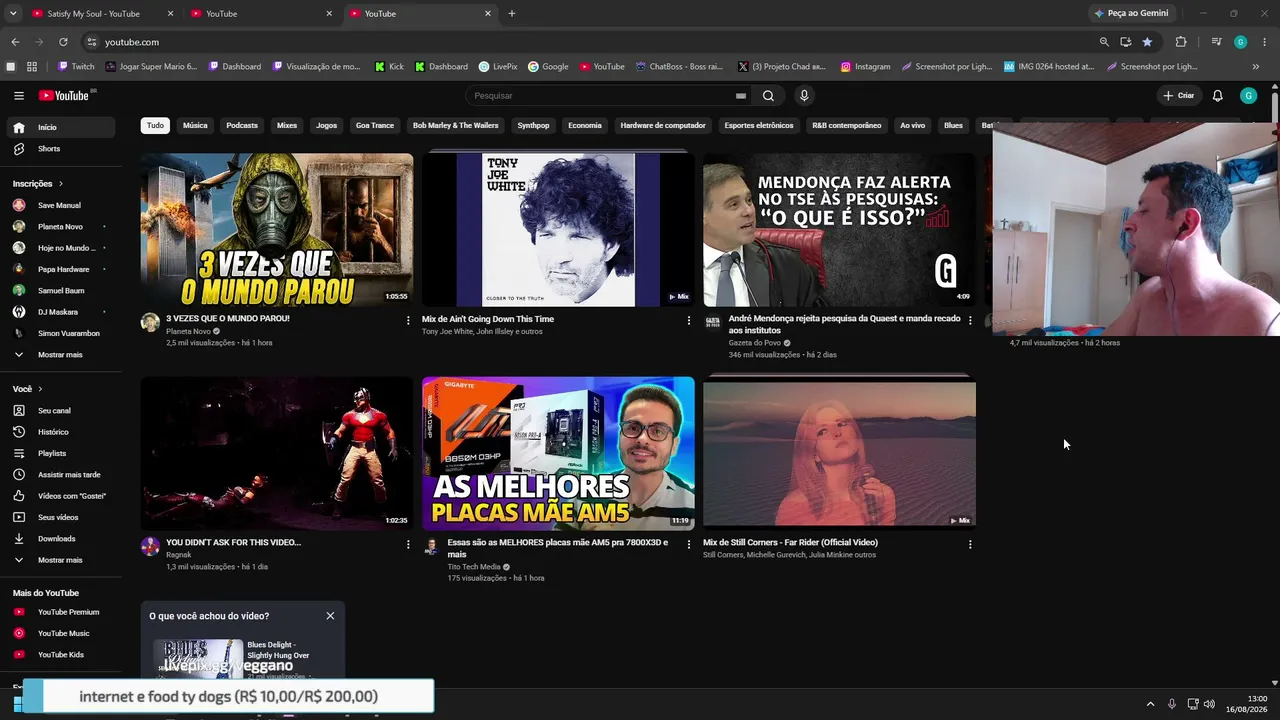Select the Música filter chip

point(195,126)
